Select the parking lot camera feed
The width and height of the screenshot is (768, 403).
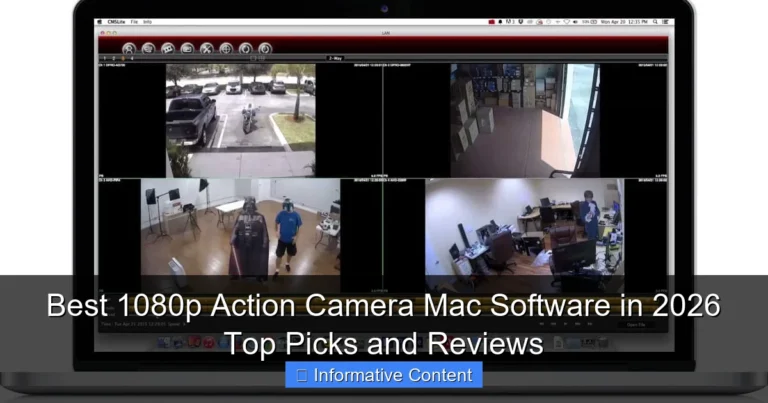240,120
